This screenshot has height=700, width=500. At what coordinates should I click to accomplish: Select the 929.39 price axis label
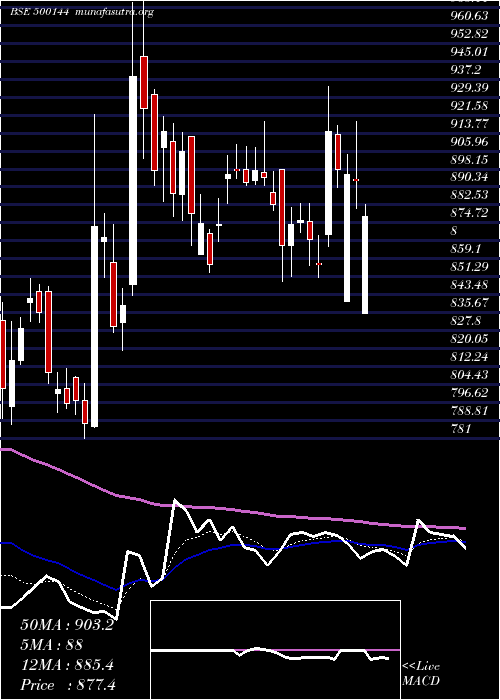tap(469, 88)
